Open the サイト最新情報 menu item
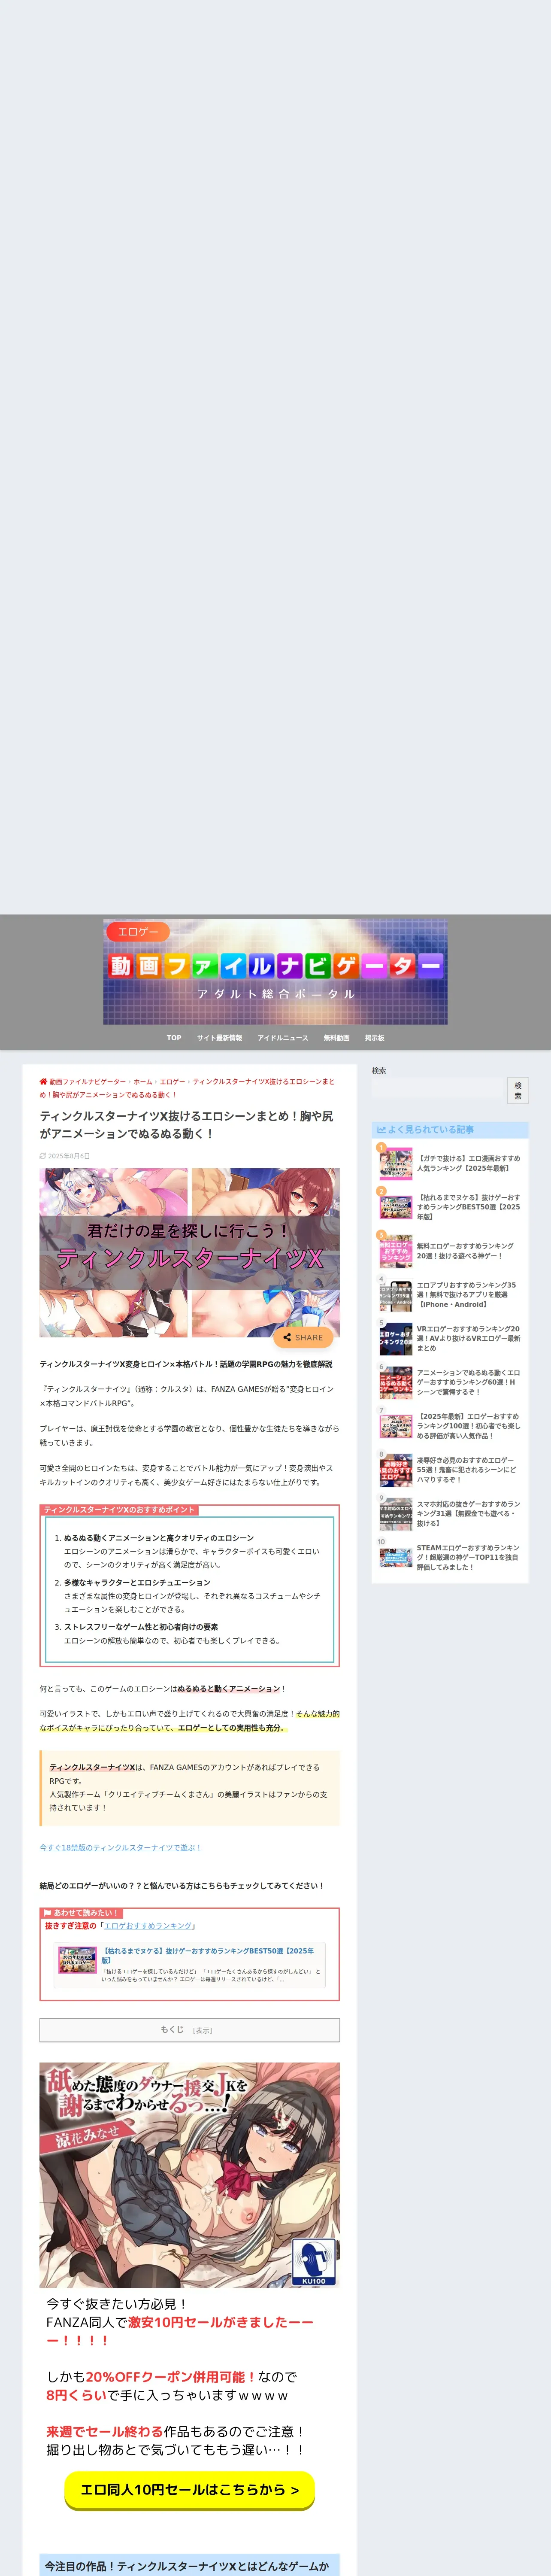The image size is (551, 2576). (x=219, y=1038)
